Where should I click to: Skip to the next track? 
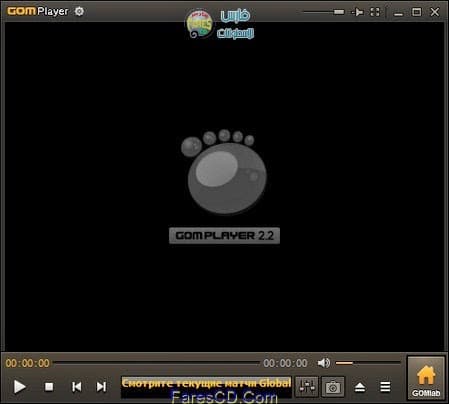pos(101,387)
